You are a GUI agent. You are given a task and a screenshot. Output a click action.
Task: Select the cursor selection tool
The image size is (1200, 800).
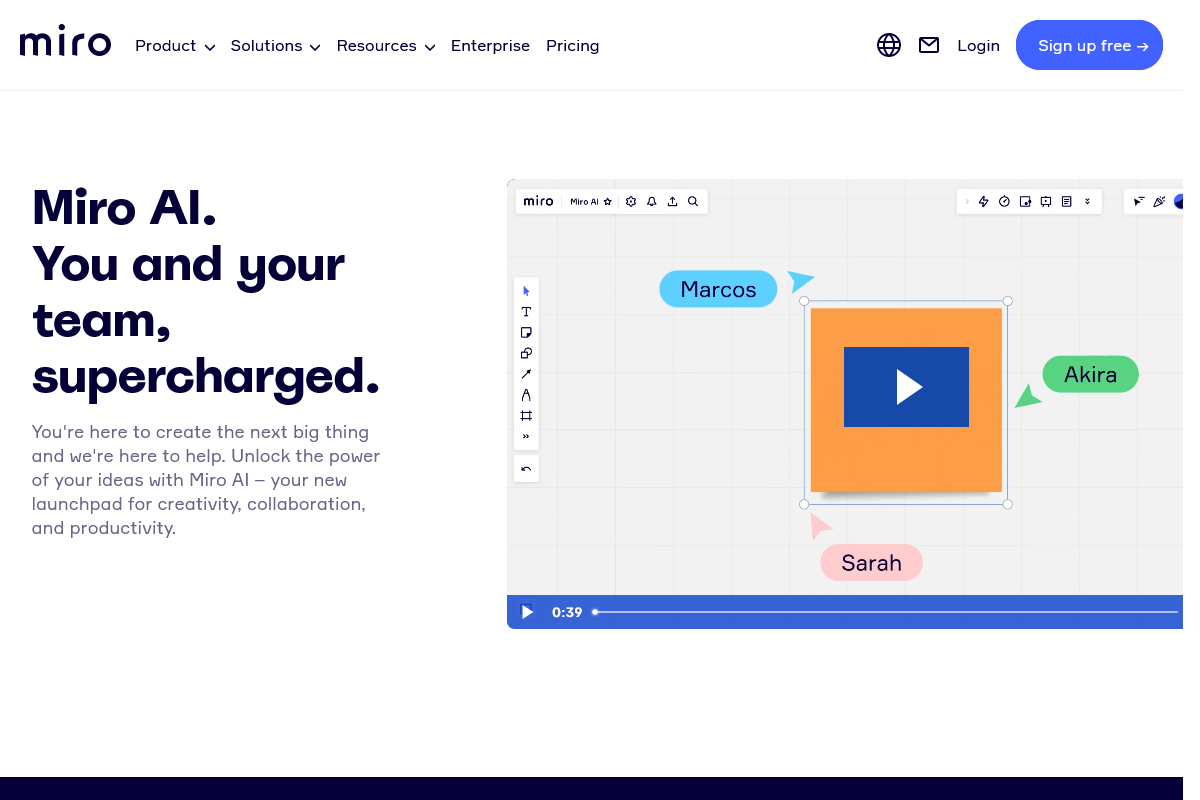tap(526, 290)
